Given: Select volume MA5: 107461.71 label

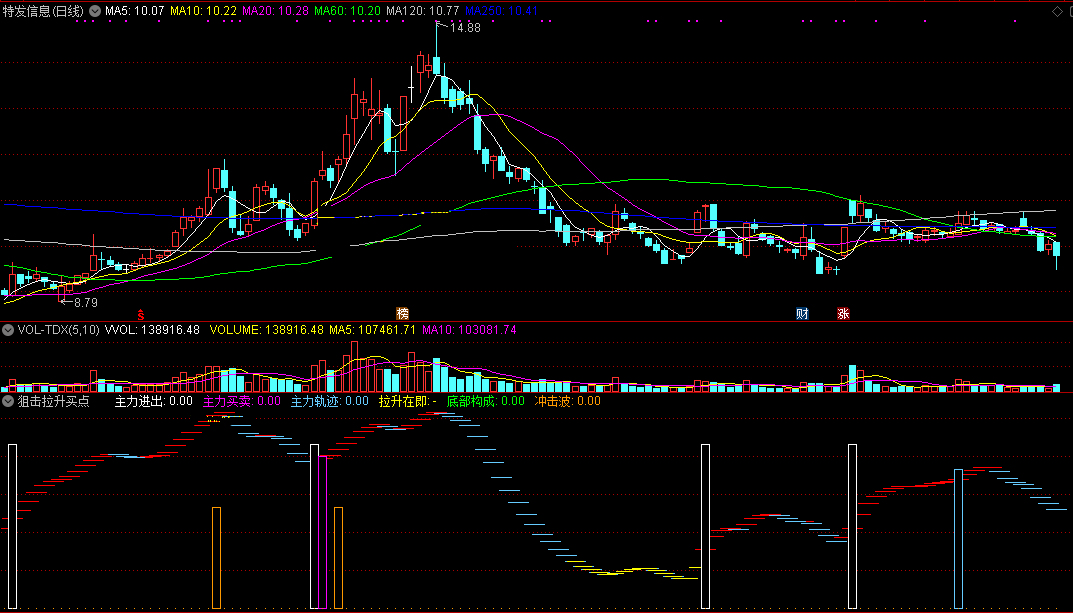Looking at the screenshot, I should (372, 330).
